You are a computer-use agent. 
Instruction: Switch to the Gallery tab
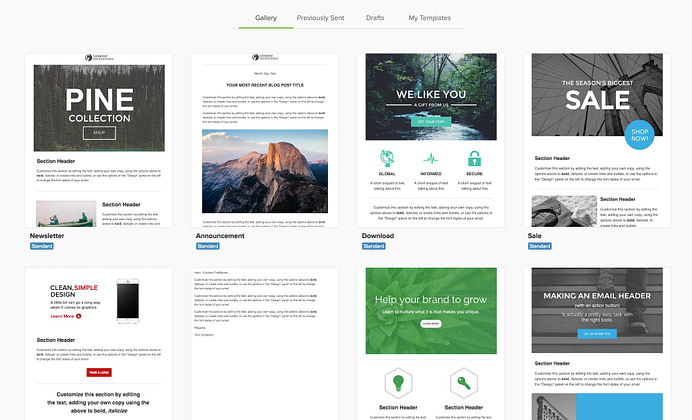(266, 18)
